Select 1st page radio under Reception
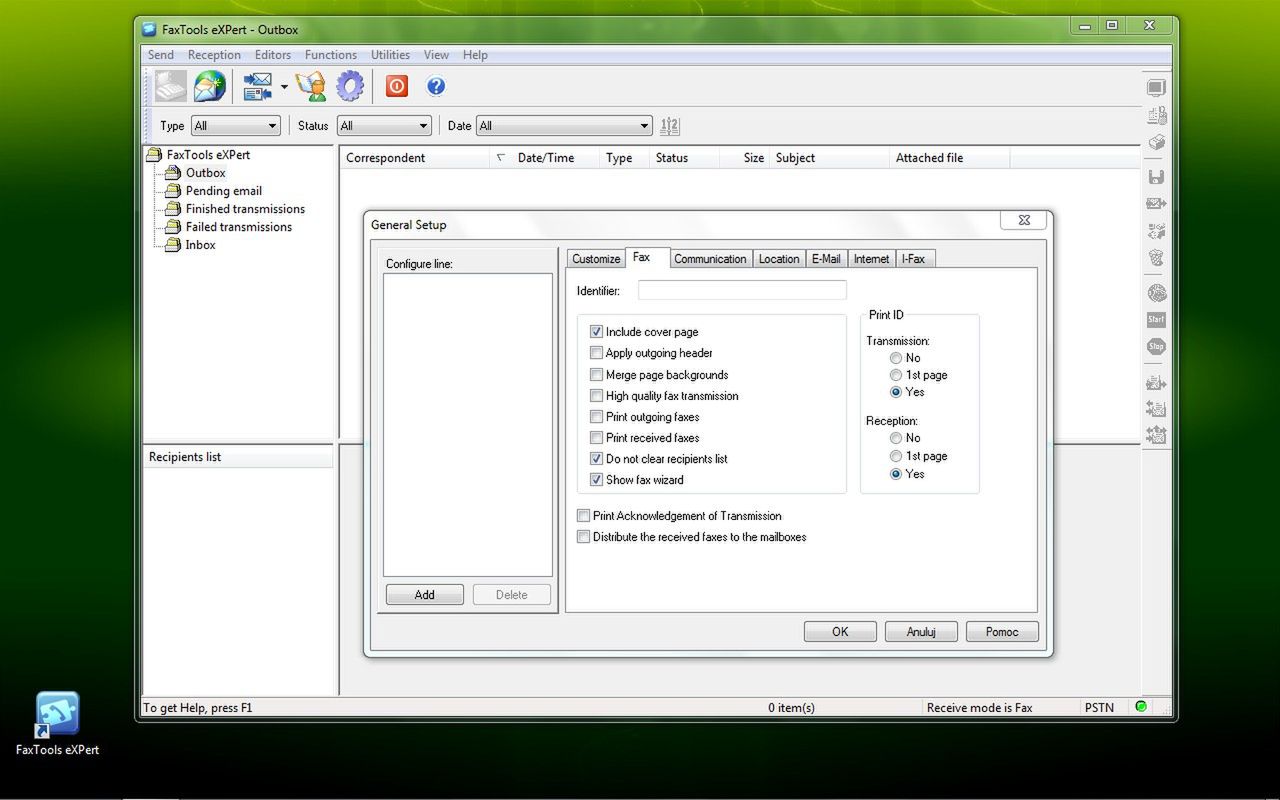The width and height of the screenshot is (1280, 800). coord(896,456)
